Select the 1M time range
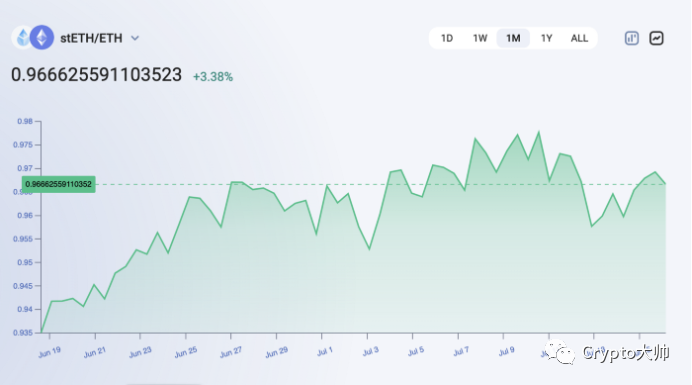The height and width of the screenshot is (385, 692). [x=513, y=38]
